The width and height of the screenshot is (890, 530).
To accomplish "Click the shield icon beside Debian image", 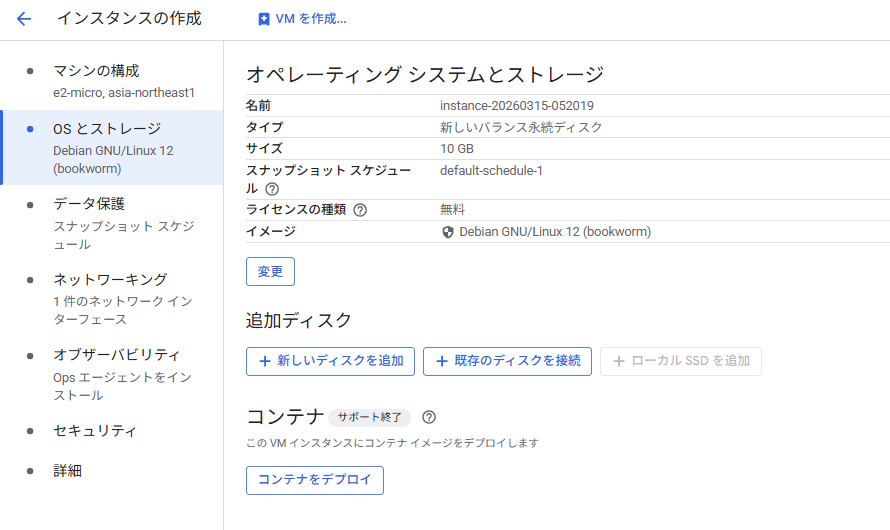I will 447,232.
